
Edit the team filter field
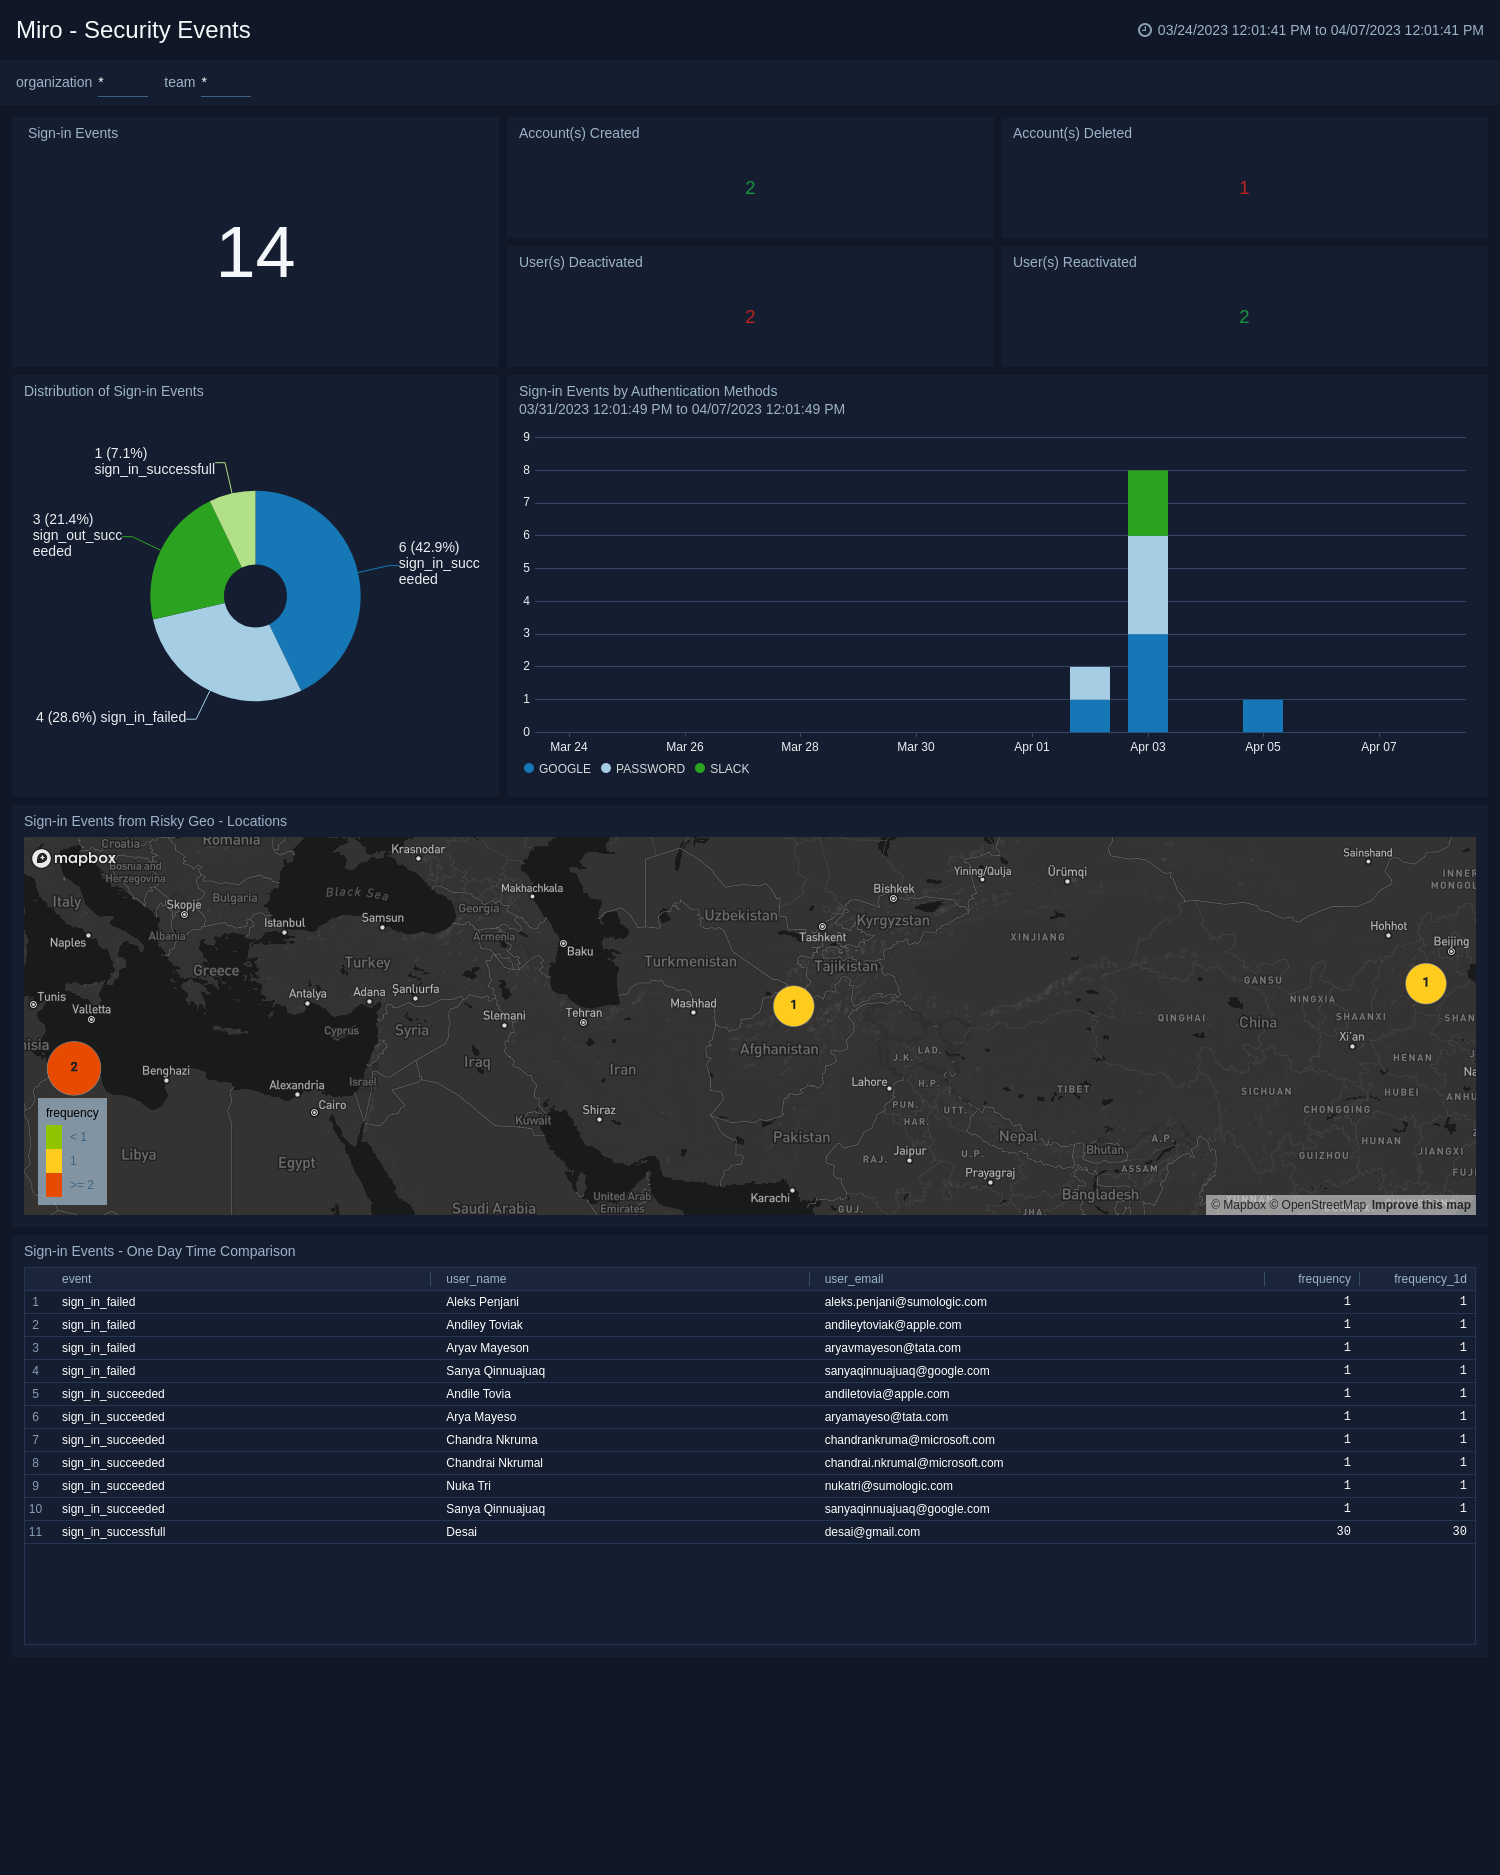click(226, 83)
